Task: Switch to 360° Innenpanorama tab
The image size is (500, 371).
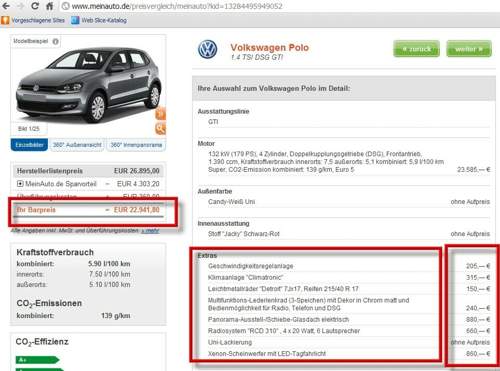Action: 136,145
